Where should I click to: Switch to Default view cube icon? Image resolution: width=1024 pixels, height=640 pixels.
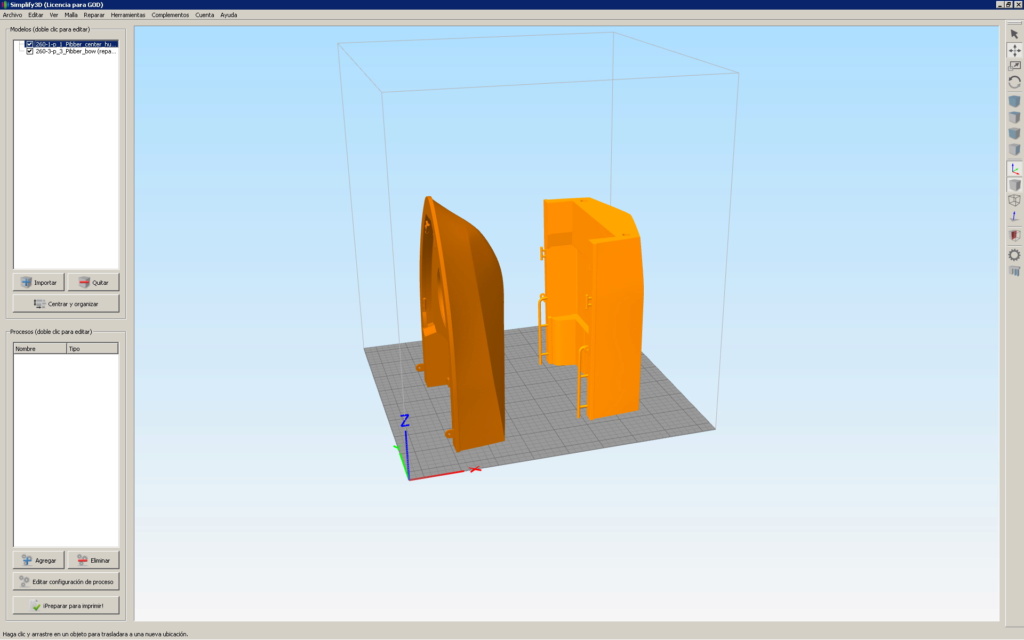coord(1014,101)
